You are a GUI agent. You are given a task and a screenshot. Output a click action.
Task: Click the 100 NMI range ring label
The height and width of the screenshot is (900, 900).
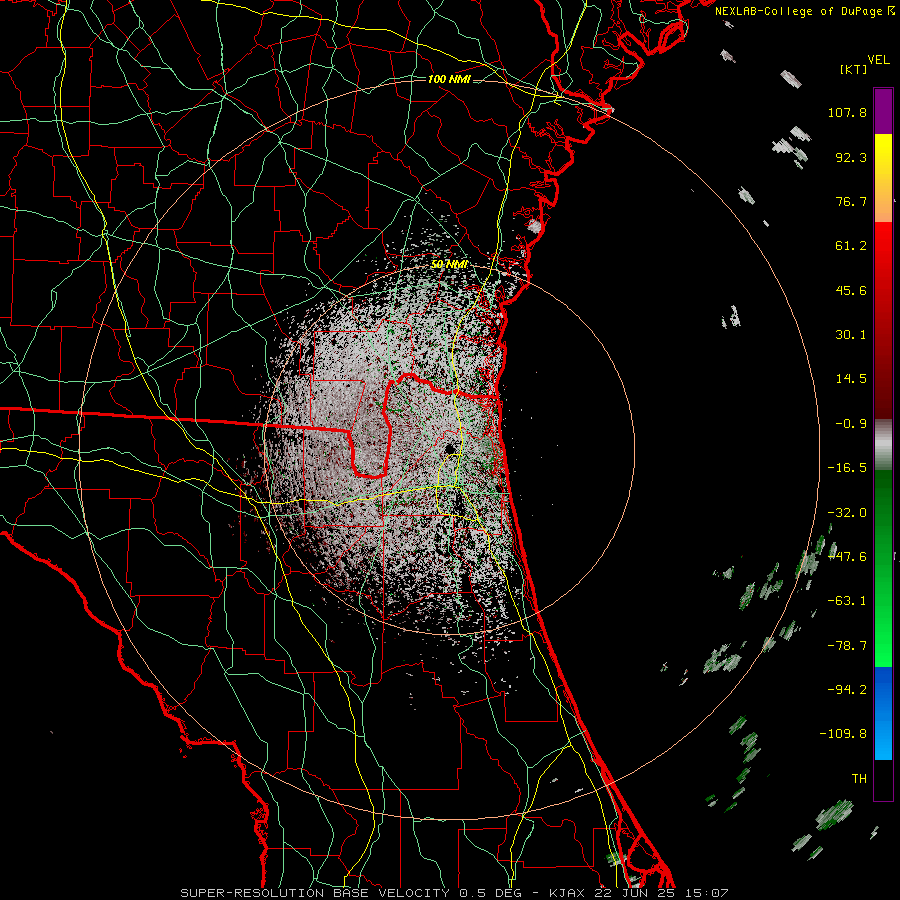tap(449, 79)
